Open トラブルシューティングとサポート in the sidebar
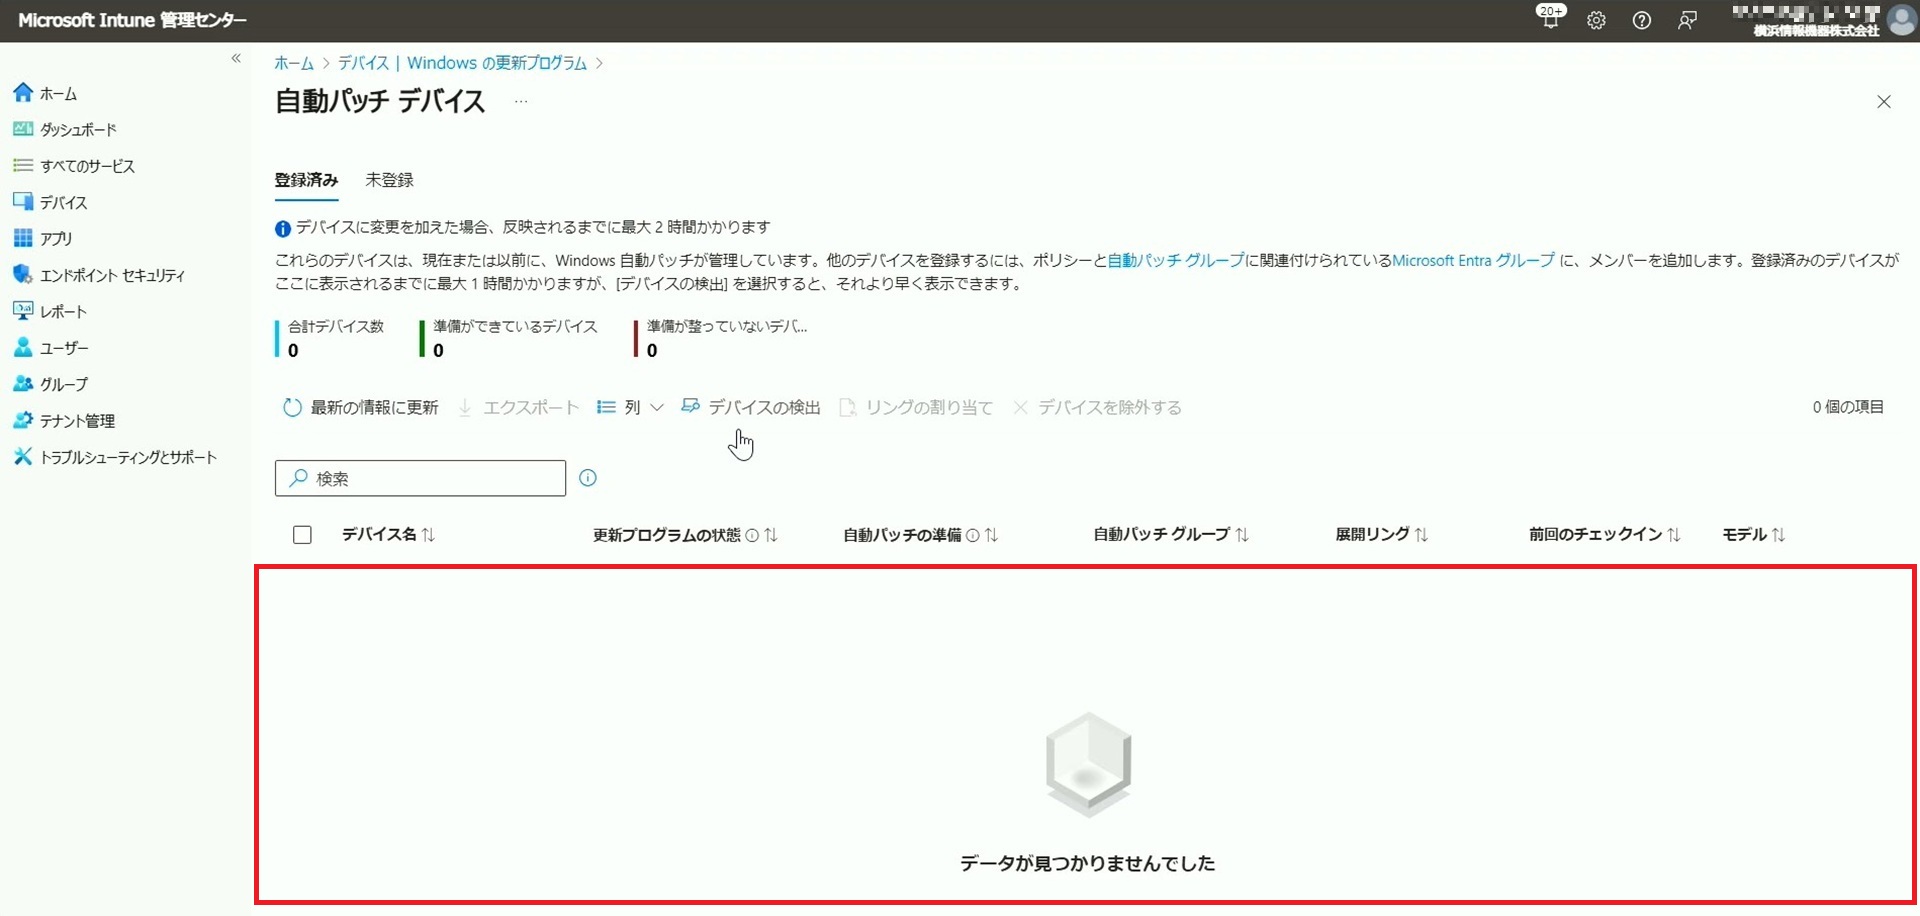Screen dimensions: 1920x916 click(x=115, y=457)
